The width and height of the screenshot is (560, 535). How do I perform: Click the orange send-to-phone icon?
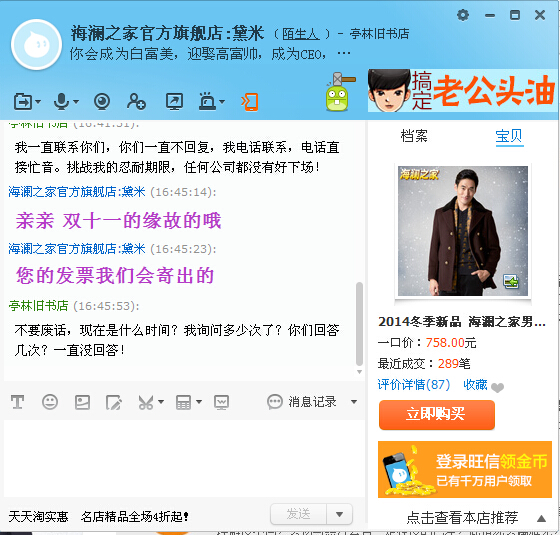pos(250,102)
